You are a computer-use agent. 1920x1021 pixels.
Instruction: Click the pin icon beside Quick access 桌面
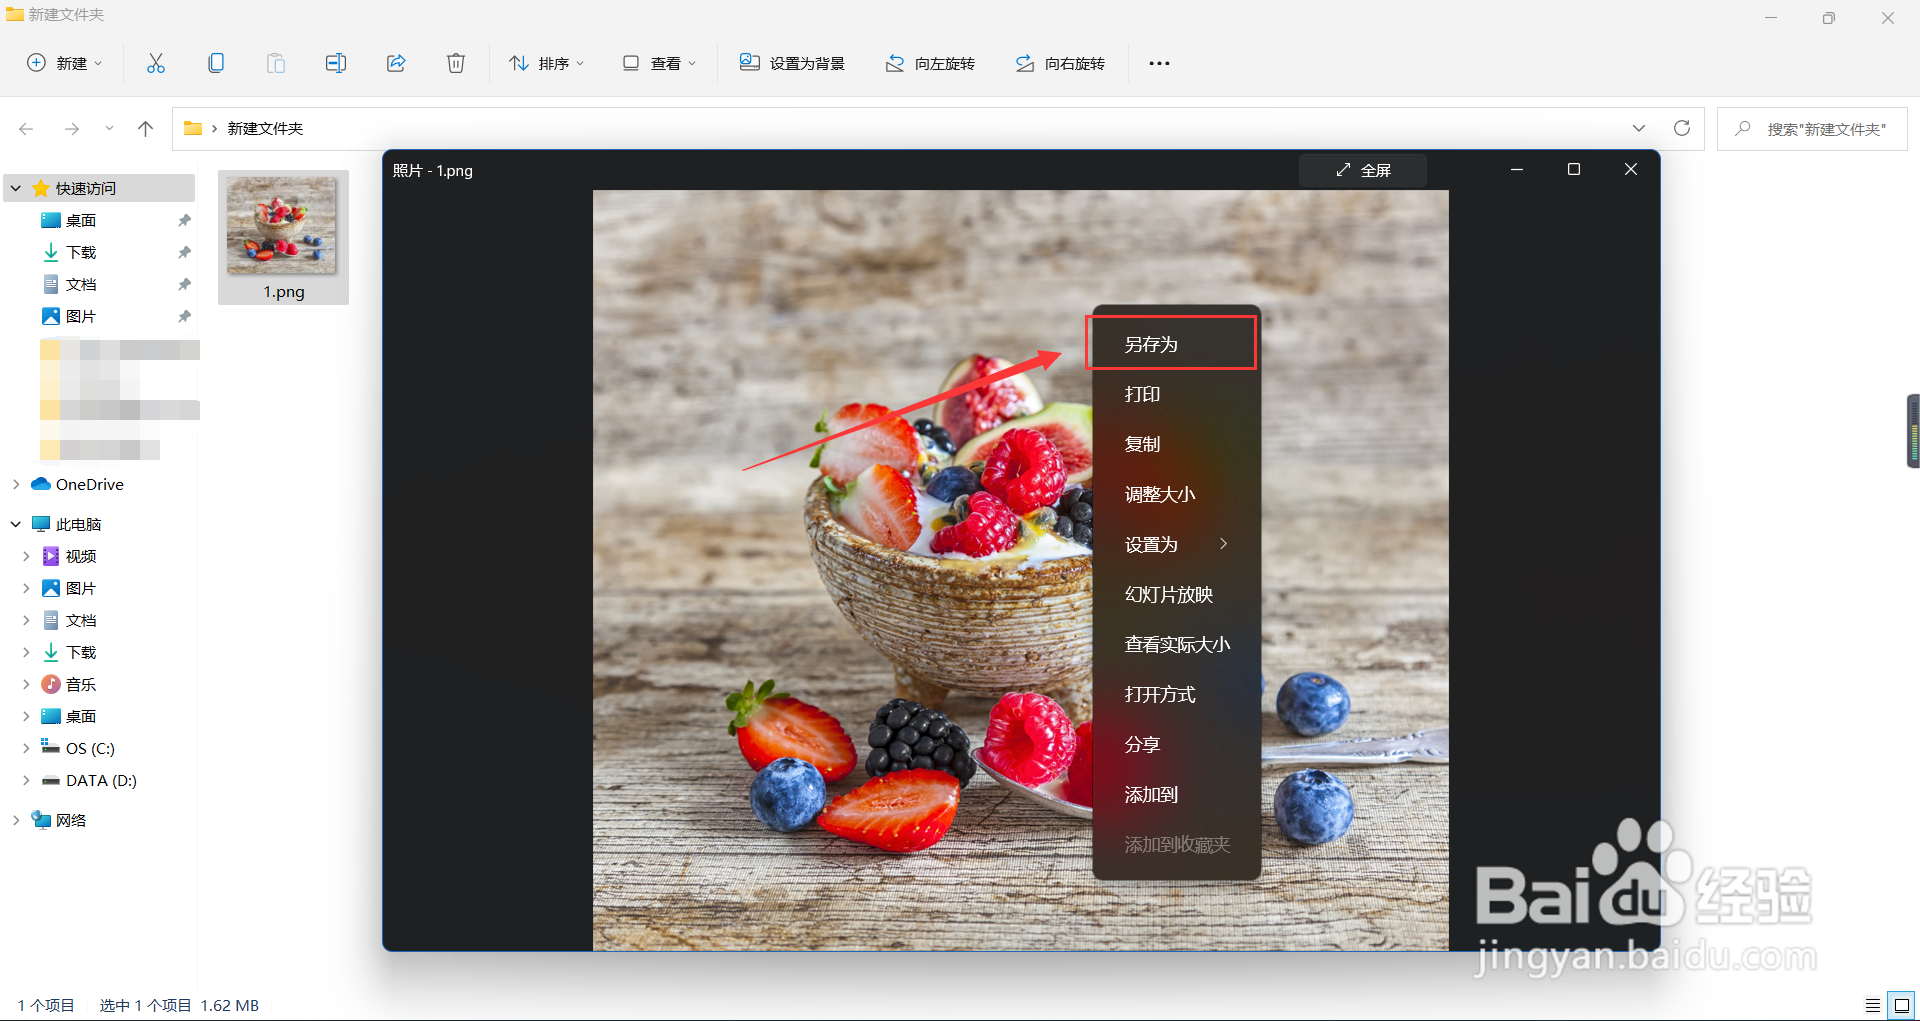coord(184,220)
